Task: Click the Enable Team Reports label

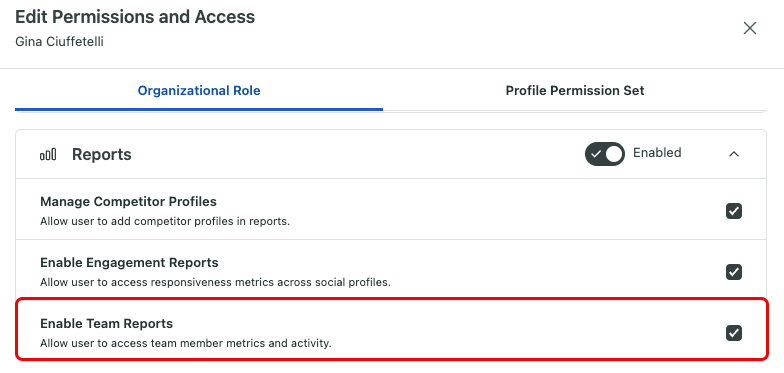Action: click(x=106, y=324)
